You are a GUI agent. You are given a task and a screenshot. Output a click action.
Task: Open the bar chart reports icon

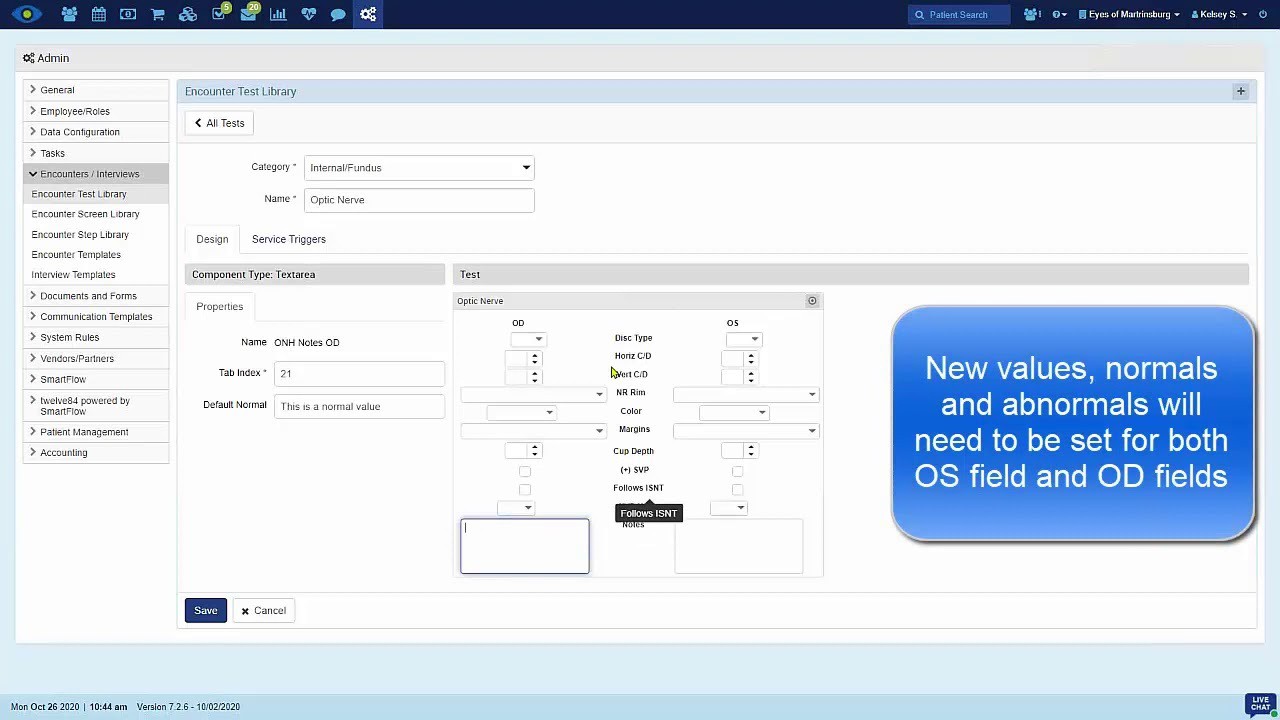click(x=278, y=14)
